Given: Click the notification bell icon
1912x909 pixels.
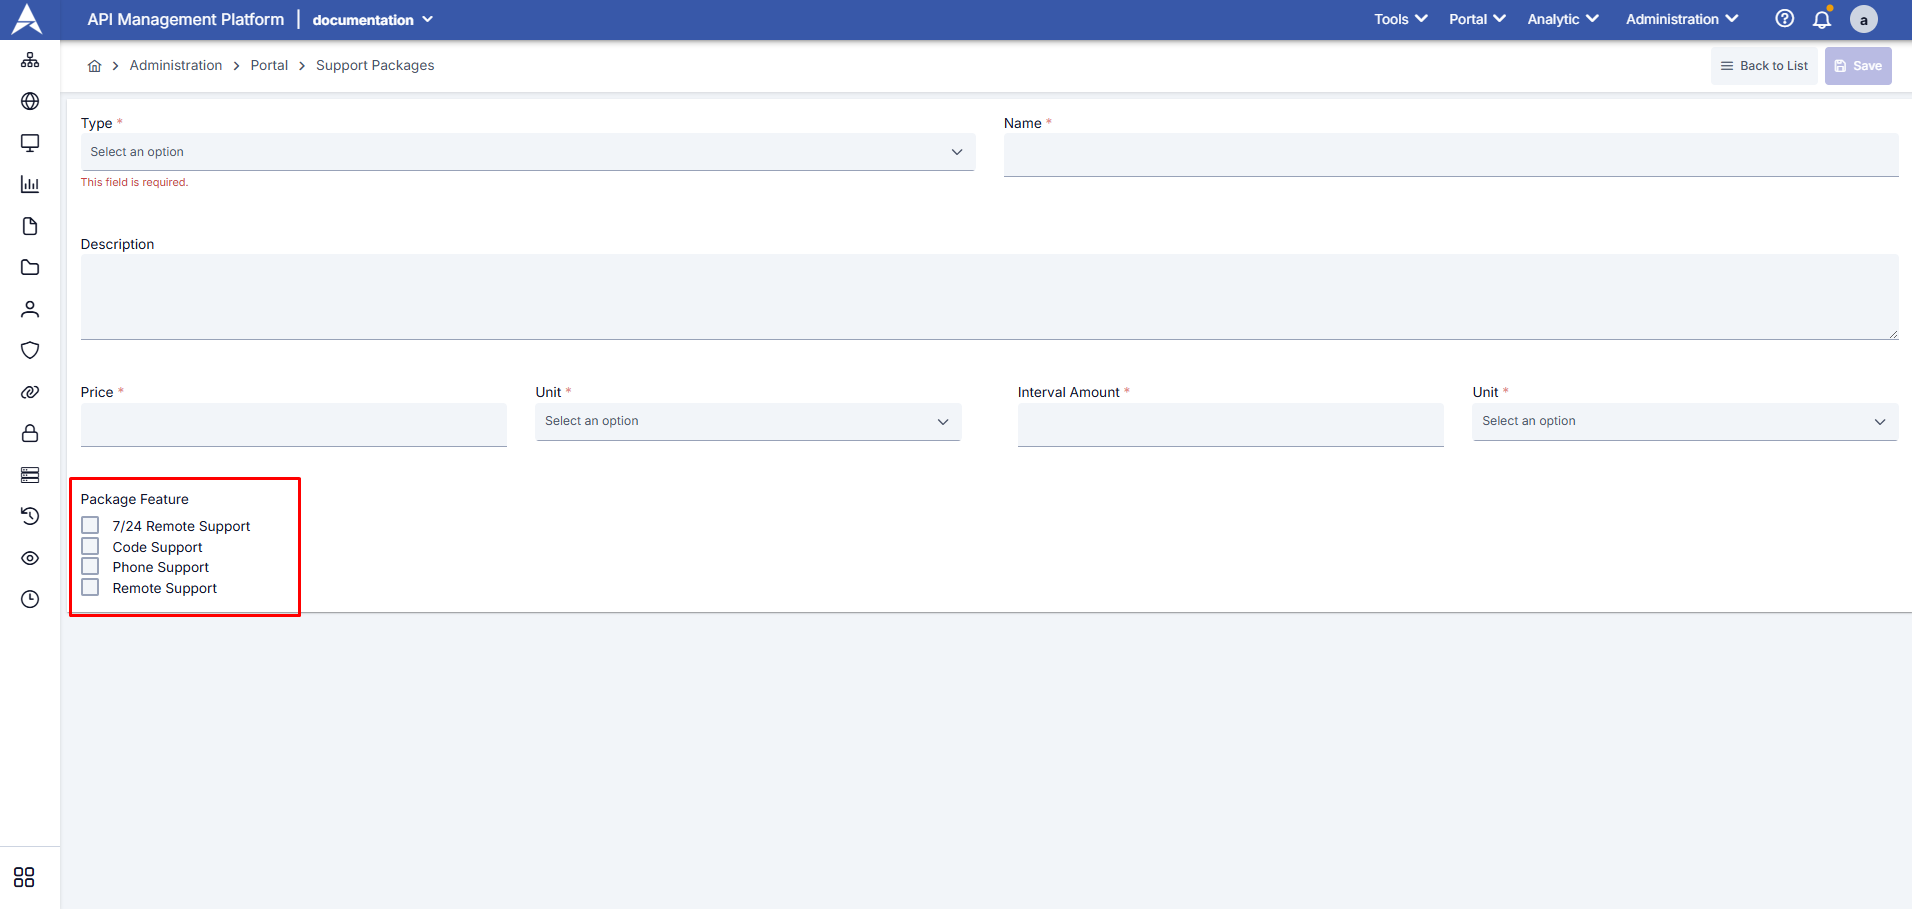Looking at the screenshot, I should [1821, 18].
